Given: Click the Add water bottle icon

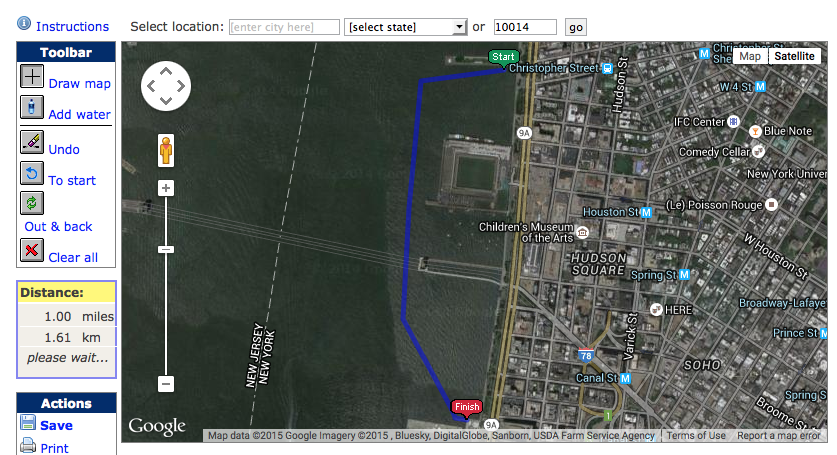Looking at the screenshot, I should coord(32,107).
